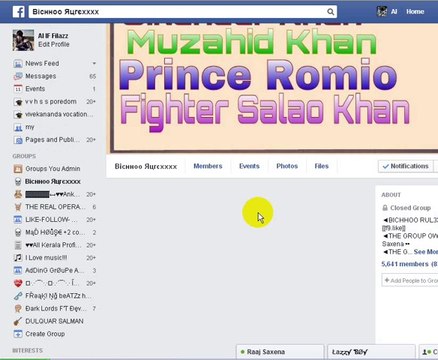The image size is (438, 360).
Task: Open Messages in the sidebar
Action: pyautogui.click(x=41, y=76)
